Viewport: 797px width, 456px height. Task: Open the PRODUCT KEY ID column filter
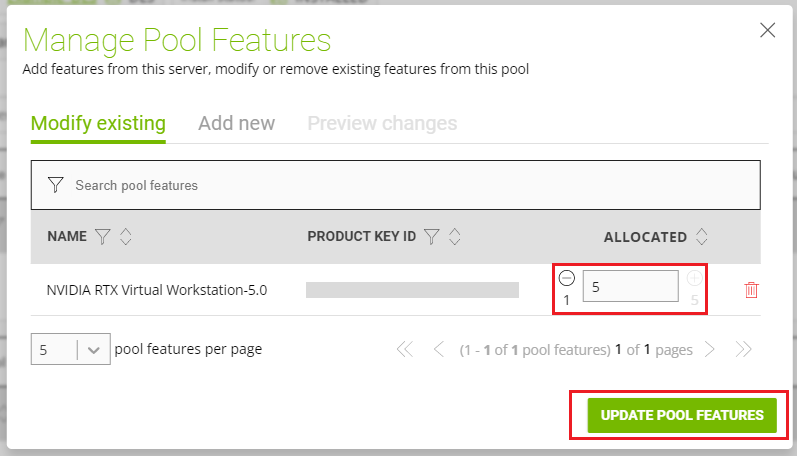click(x=431, y=237)
